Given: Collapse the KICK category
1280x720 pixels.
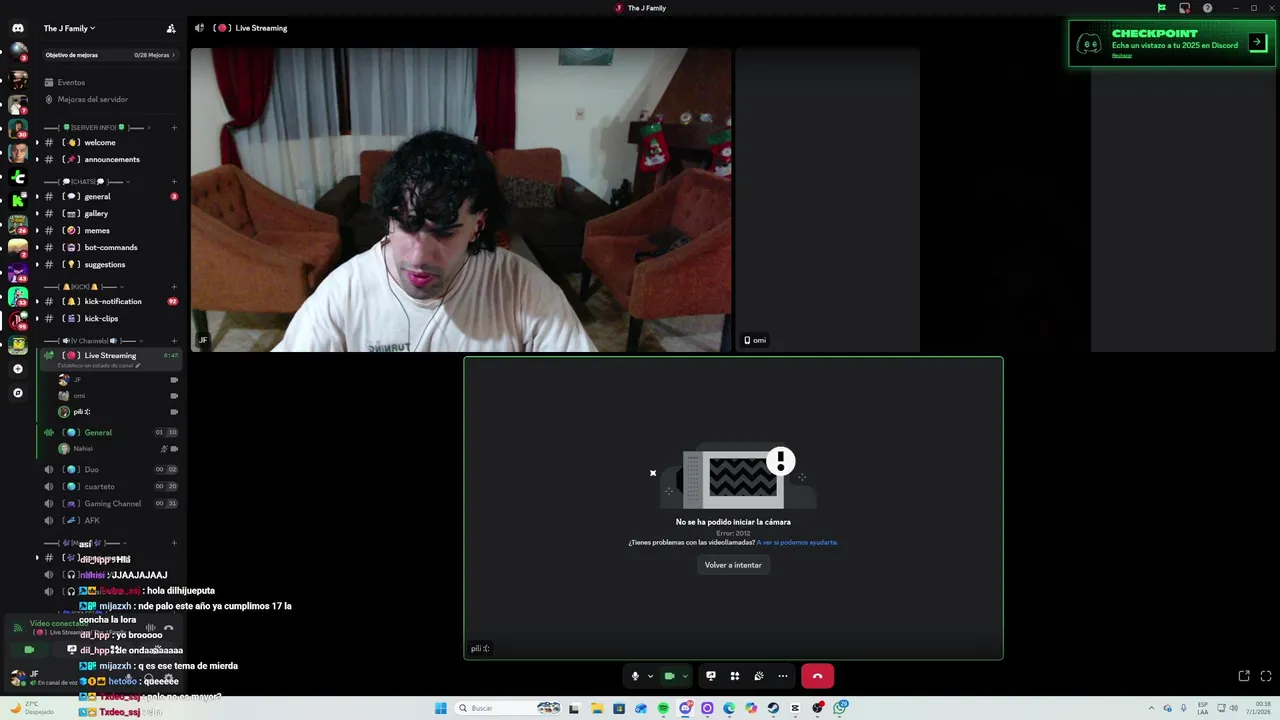Looking at the screenshot, I should (x=85, y=287).
